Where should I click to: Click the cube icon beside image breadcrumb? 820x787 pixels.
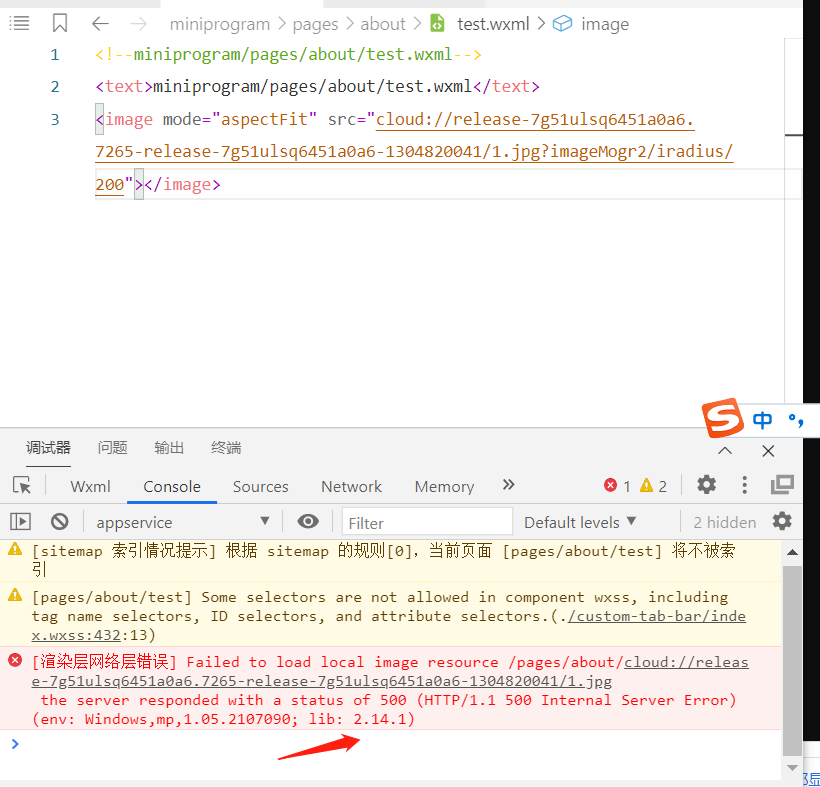(x=562, y=24)
